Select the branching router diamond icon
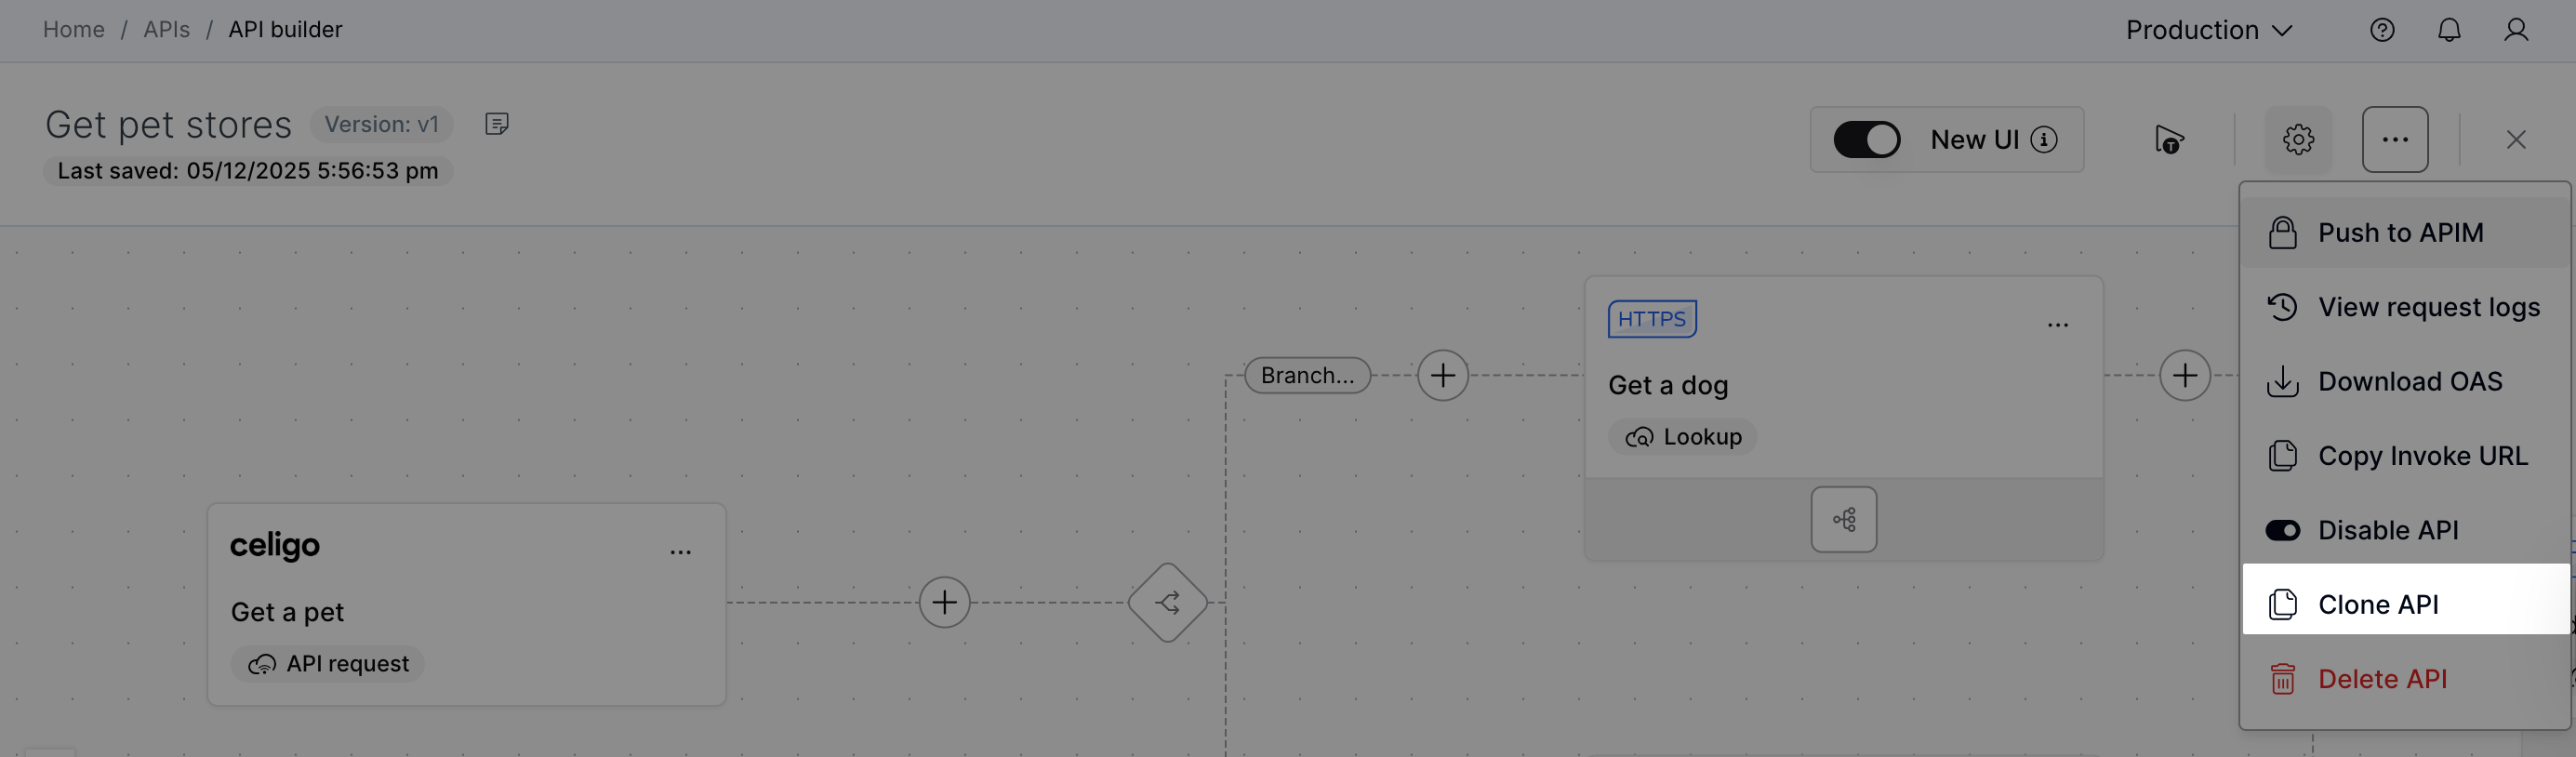The width and height of the screenshot is (2576, 757). click(1167, 603)
